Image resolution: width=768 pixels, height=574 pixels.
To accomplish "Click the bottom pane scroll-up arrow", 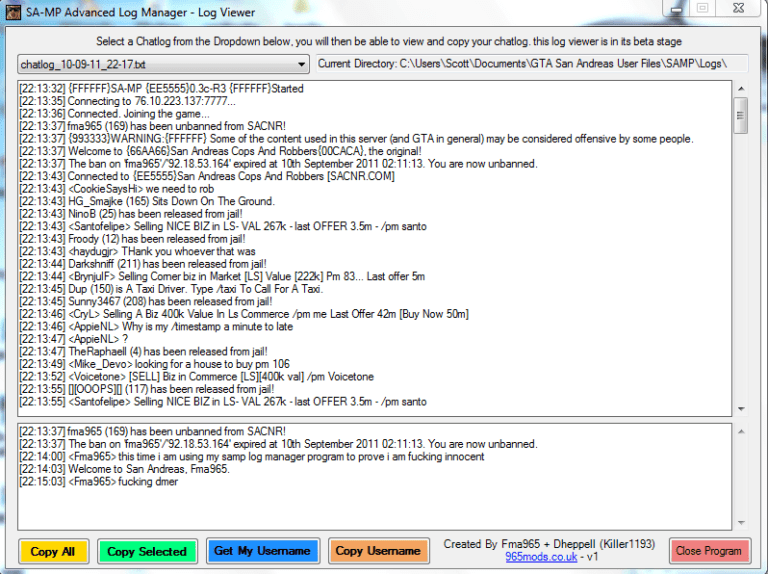I will point(741,431).
